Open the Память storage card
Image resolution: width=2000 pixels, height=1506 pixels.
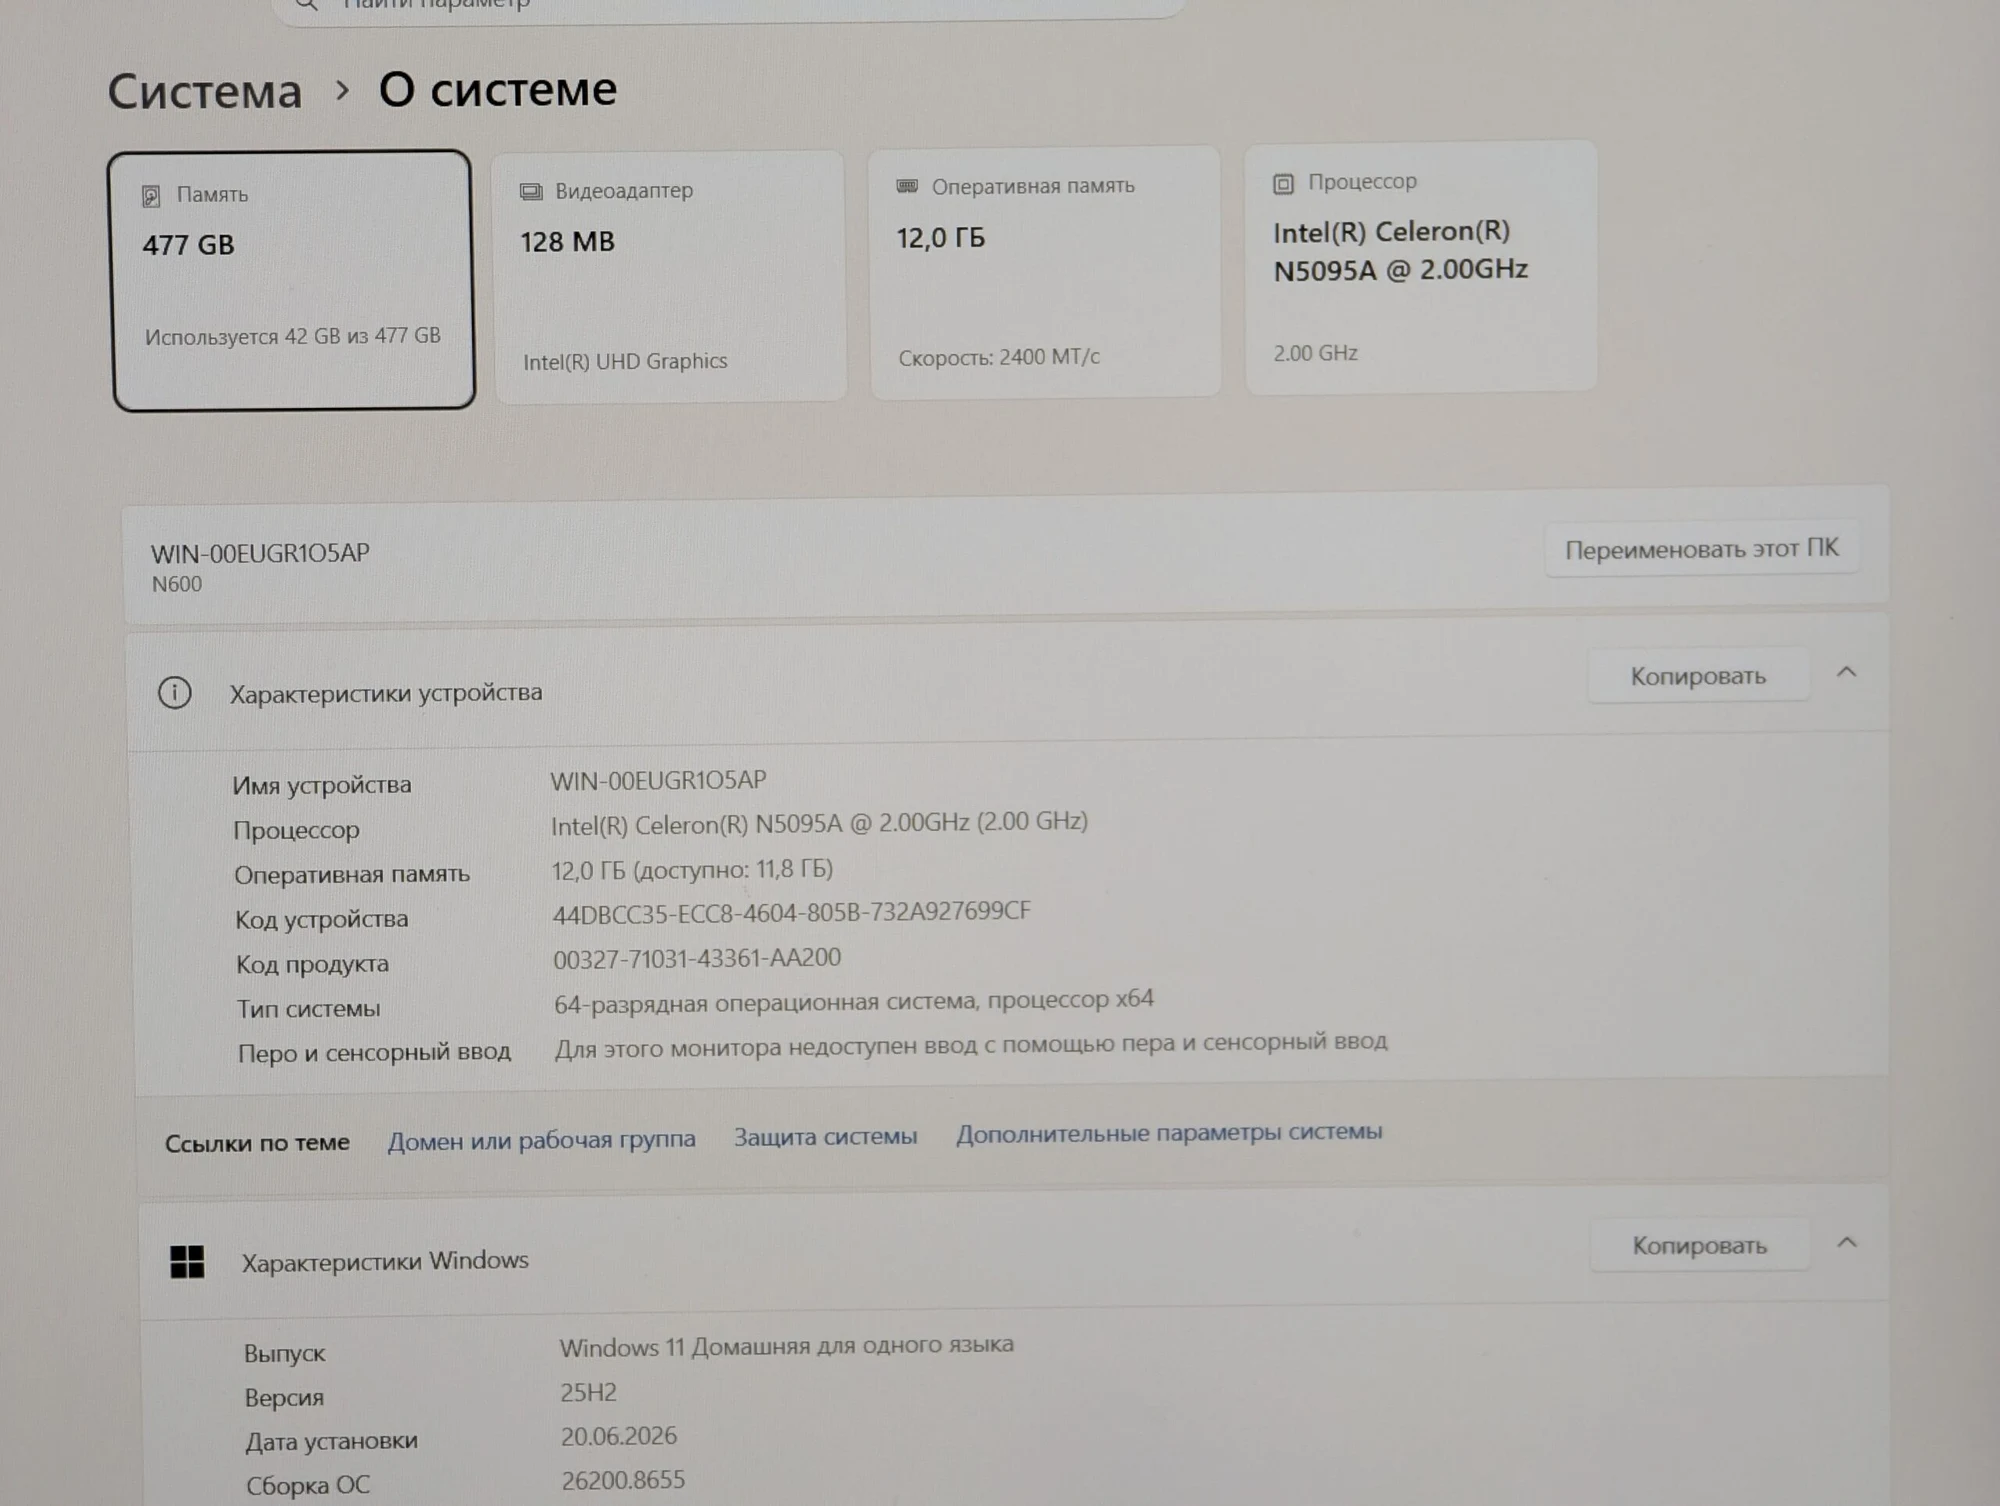pyautogui.click(x=292, y=280)
